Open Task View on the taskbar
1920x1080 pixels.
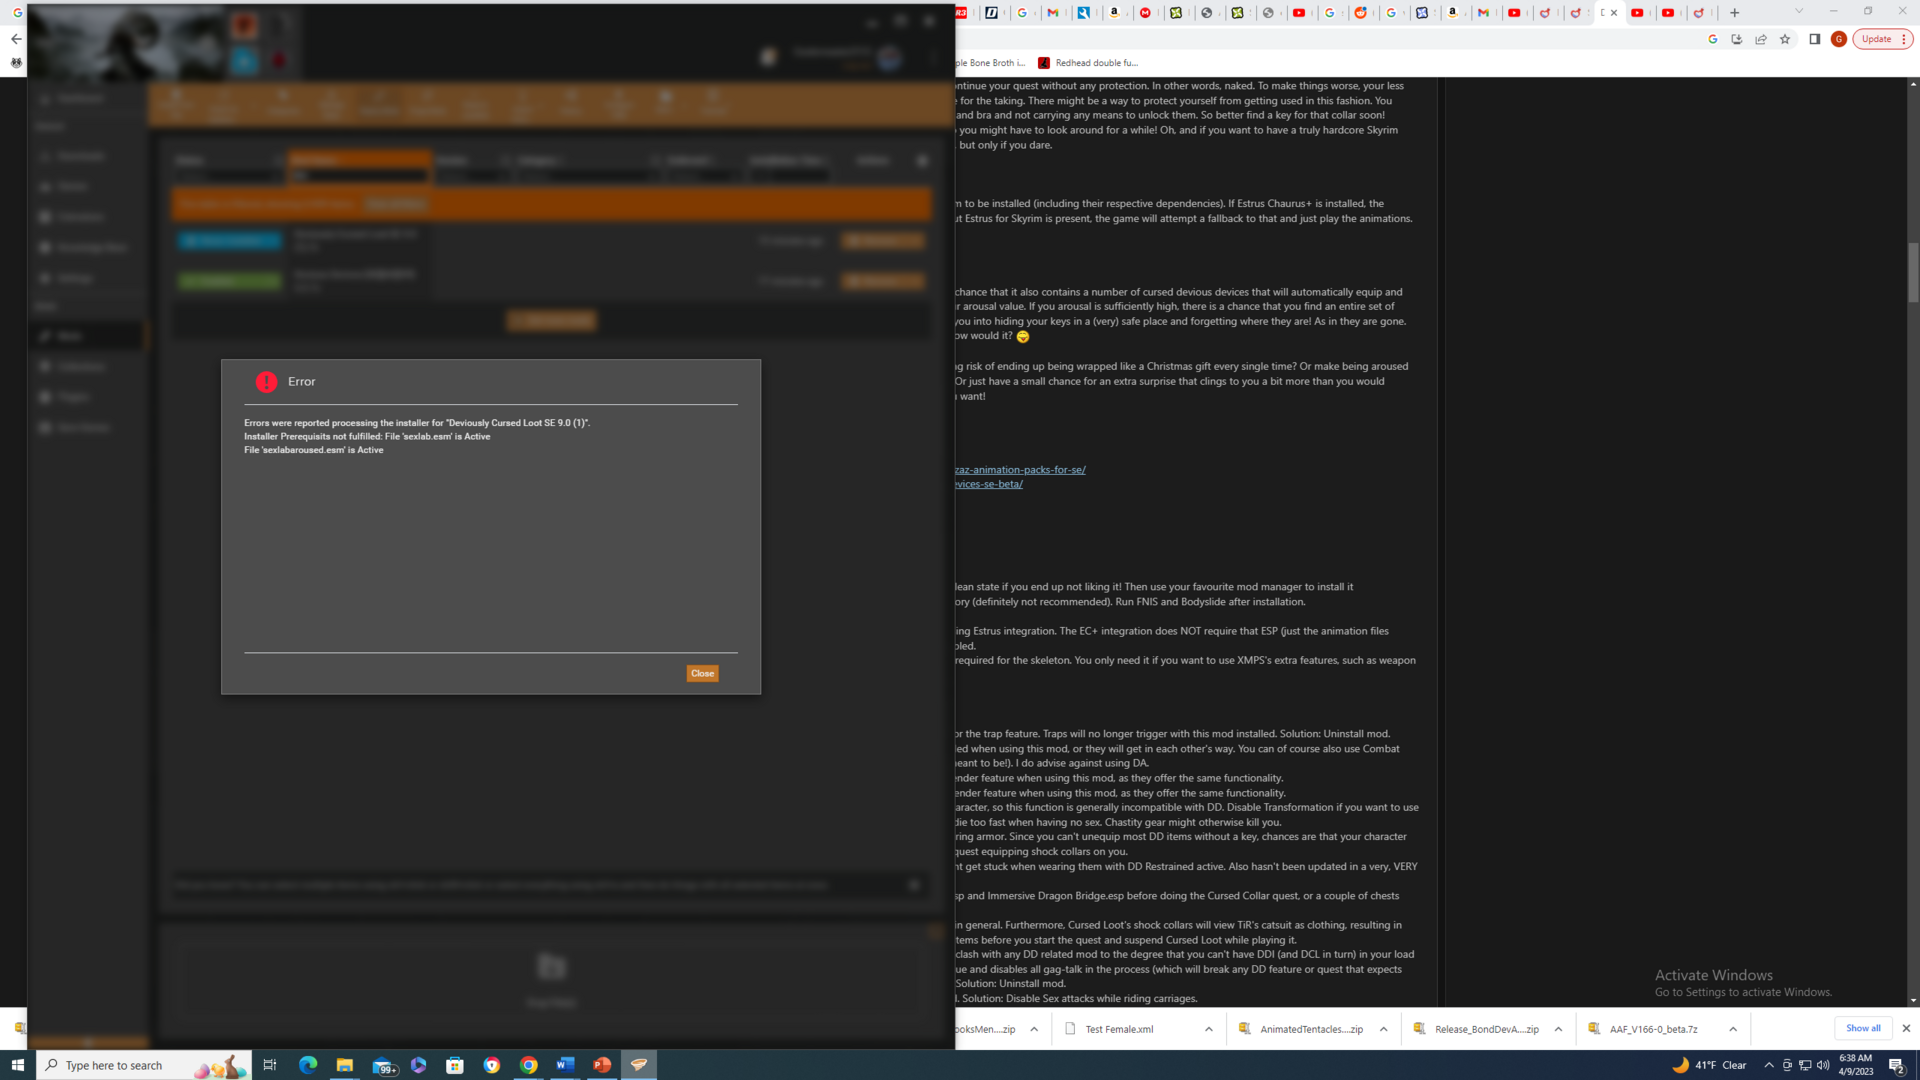tap(269, 1065)
